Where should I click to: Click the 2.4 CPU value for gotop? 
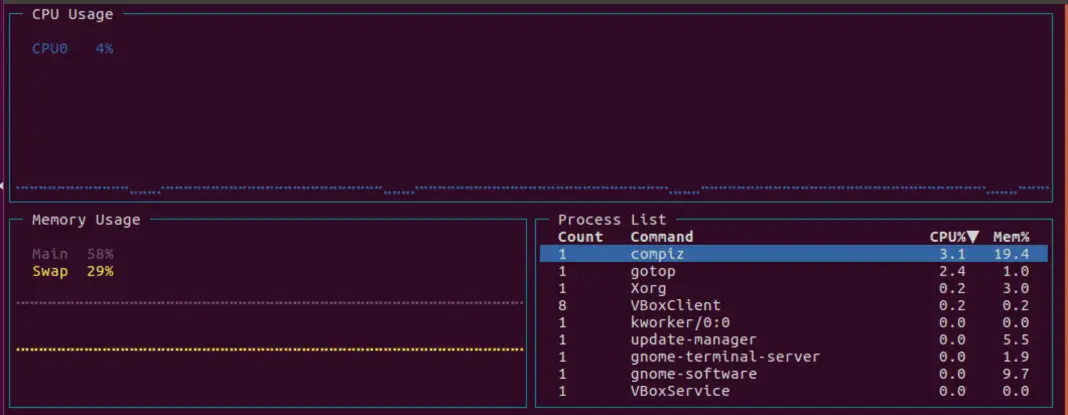(x=952, y=271)
